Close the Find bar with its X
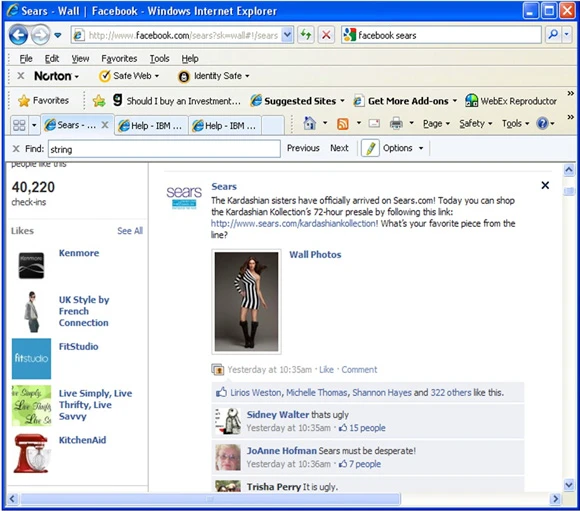580x511 pixels. pos(16,149)
